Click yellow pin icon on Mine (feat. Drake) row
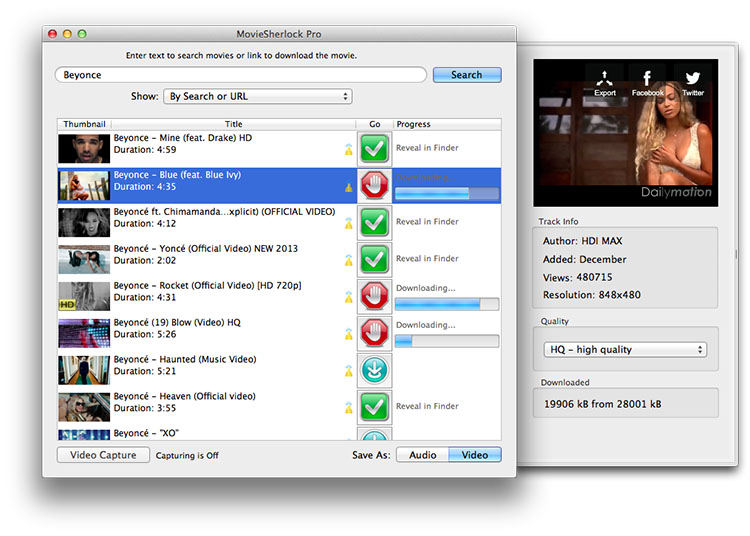Screen dimensions: 750x536 pyautogui.click(x=349, y=150)
